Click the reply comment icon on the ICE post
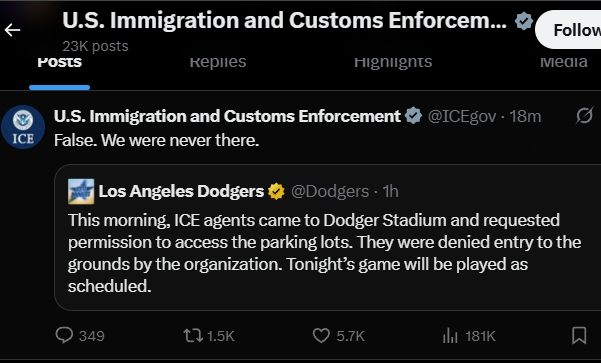Viewport: 601px width, 363px height. pos(64,335)
